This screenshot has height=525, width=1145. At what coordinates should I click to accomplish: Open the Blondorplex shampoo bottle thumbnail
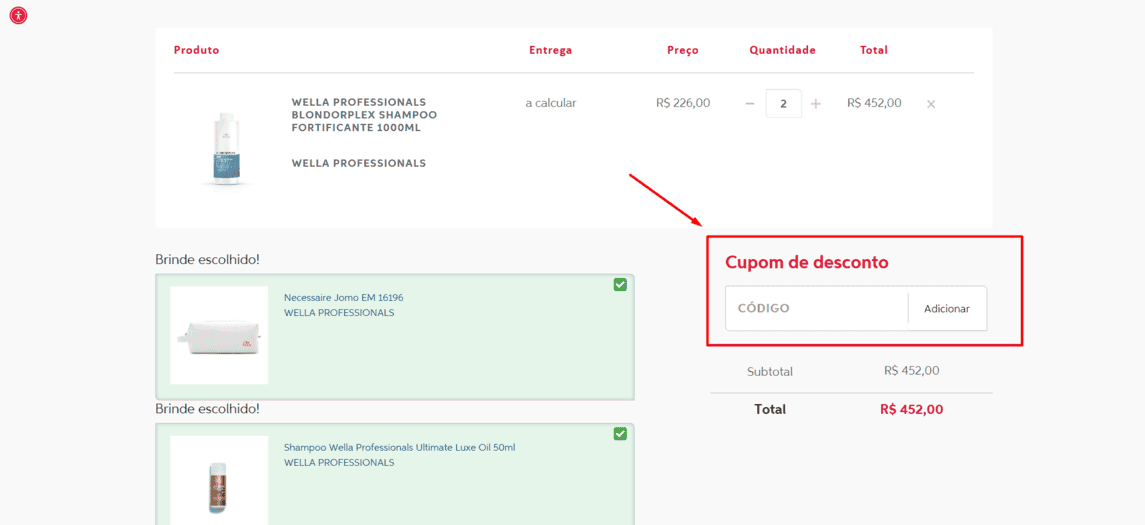coord(226,148)
